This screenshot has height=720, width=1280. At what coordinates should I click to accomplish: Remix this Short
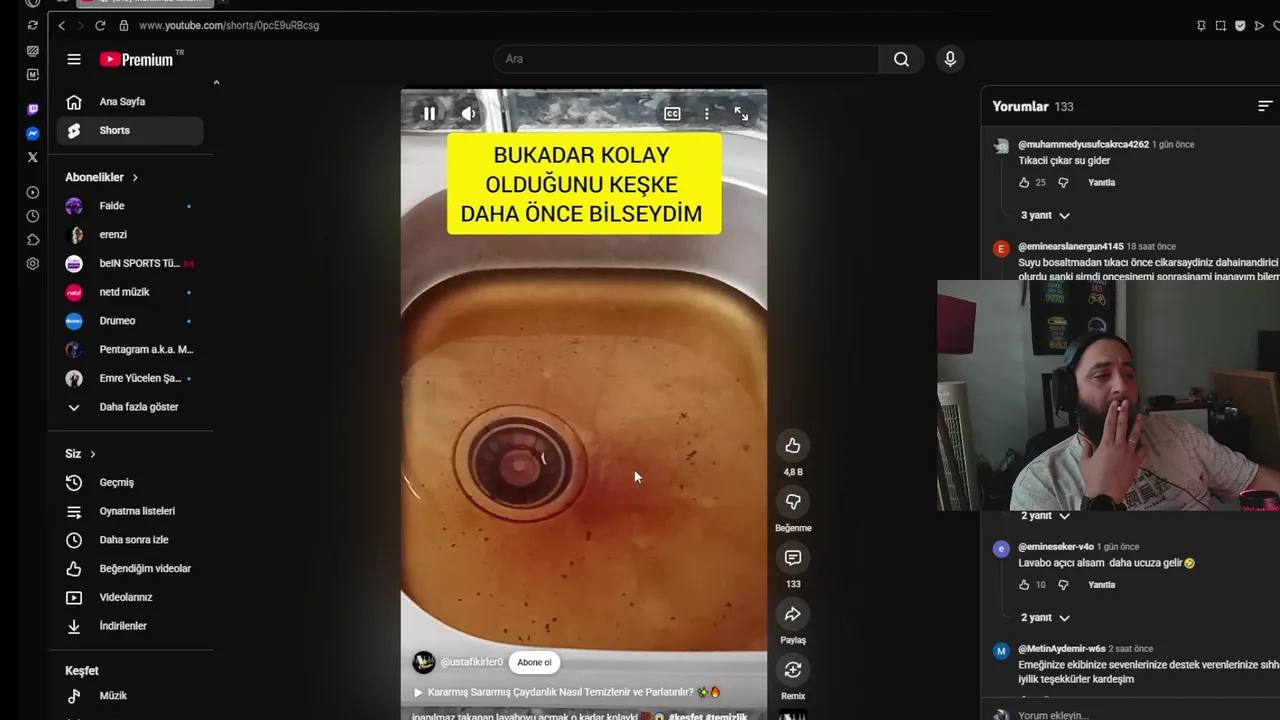793,670
